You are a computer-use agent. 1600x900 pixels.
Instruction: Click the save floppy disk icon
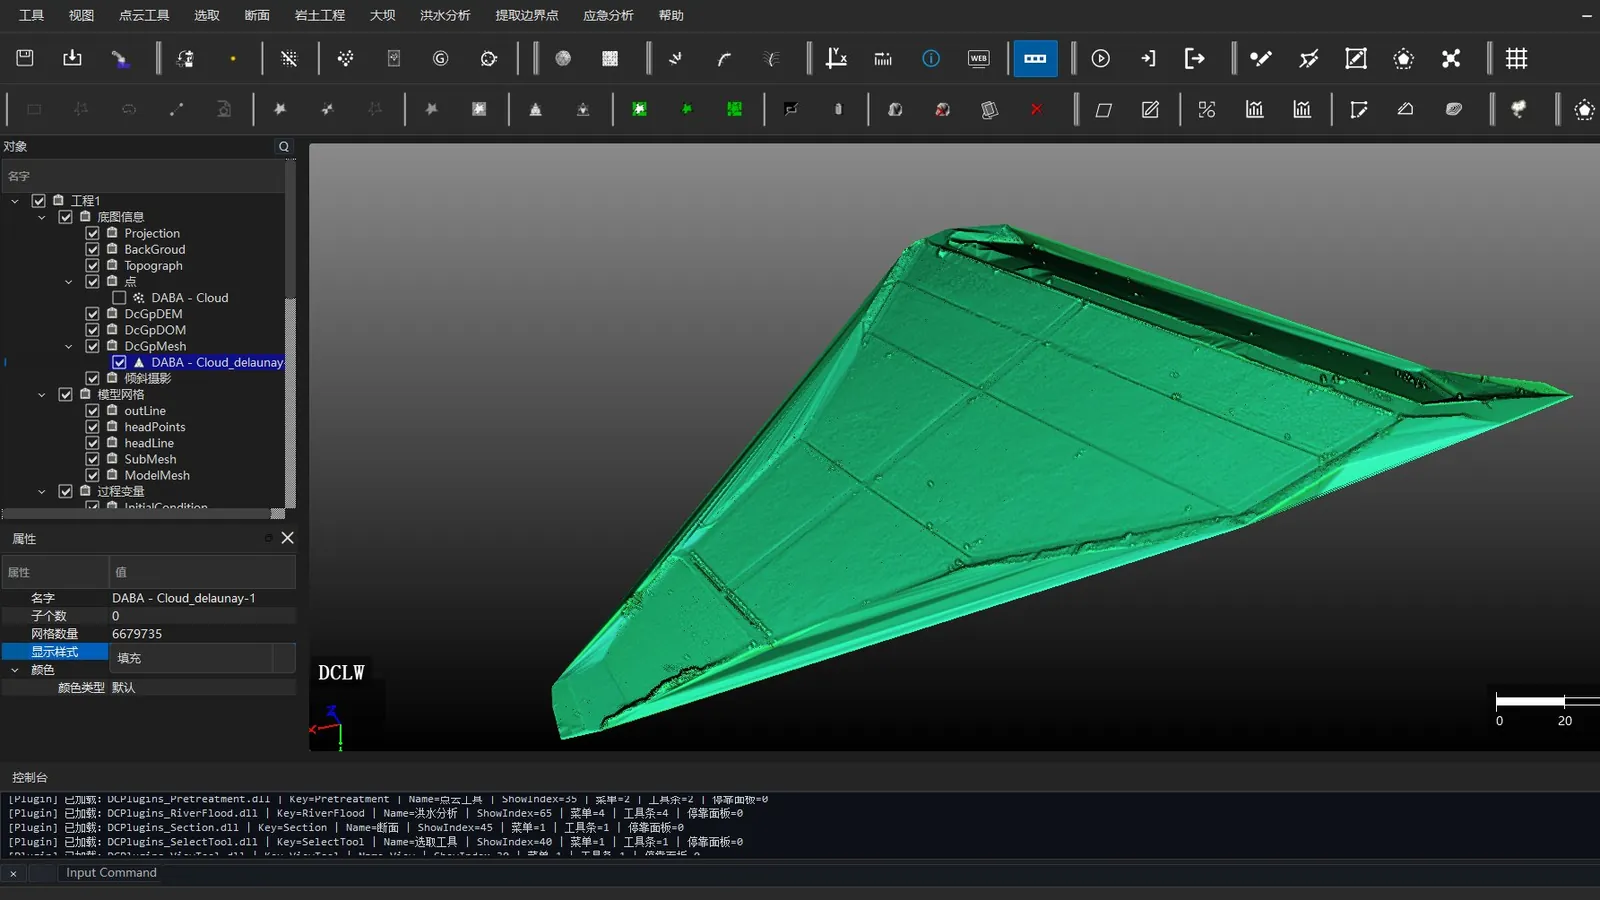click(25, 58)
